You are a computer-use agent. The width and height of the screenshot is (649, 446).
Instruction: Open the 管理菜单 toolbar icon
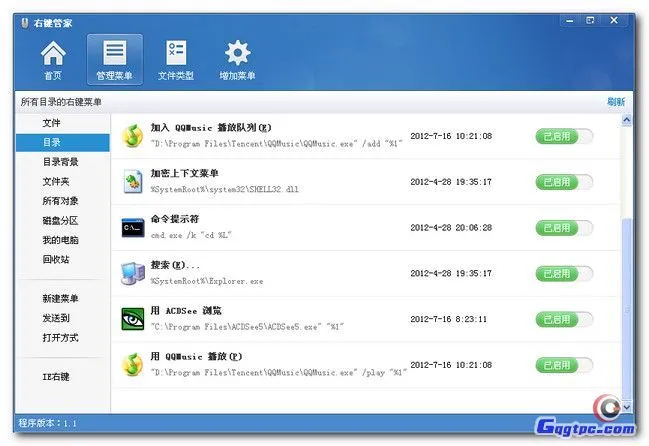tap(115, 60)
